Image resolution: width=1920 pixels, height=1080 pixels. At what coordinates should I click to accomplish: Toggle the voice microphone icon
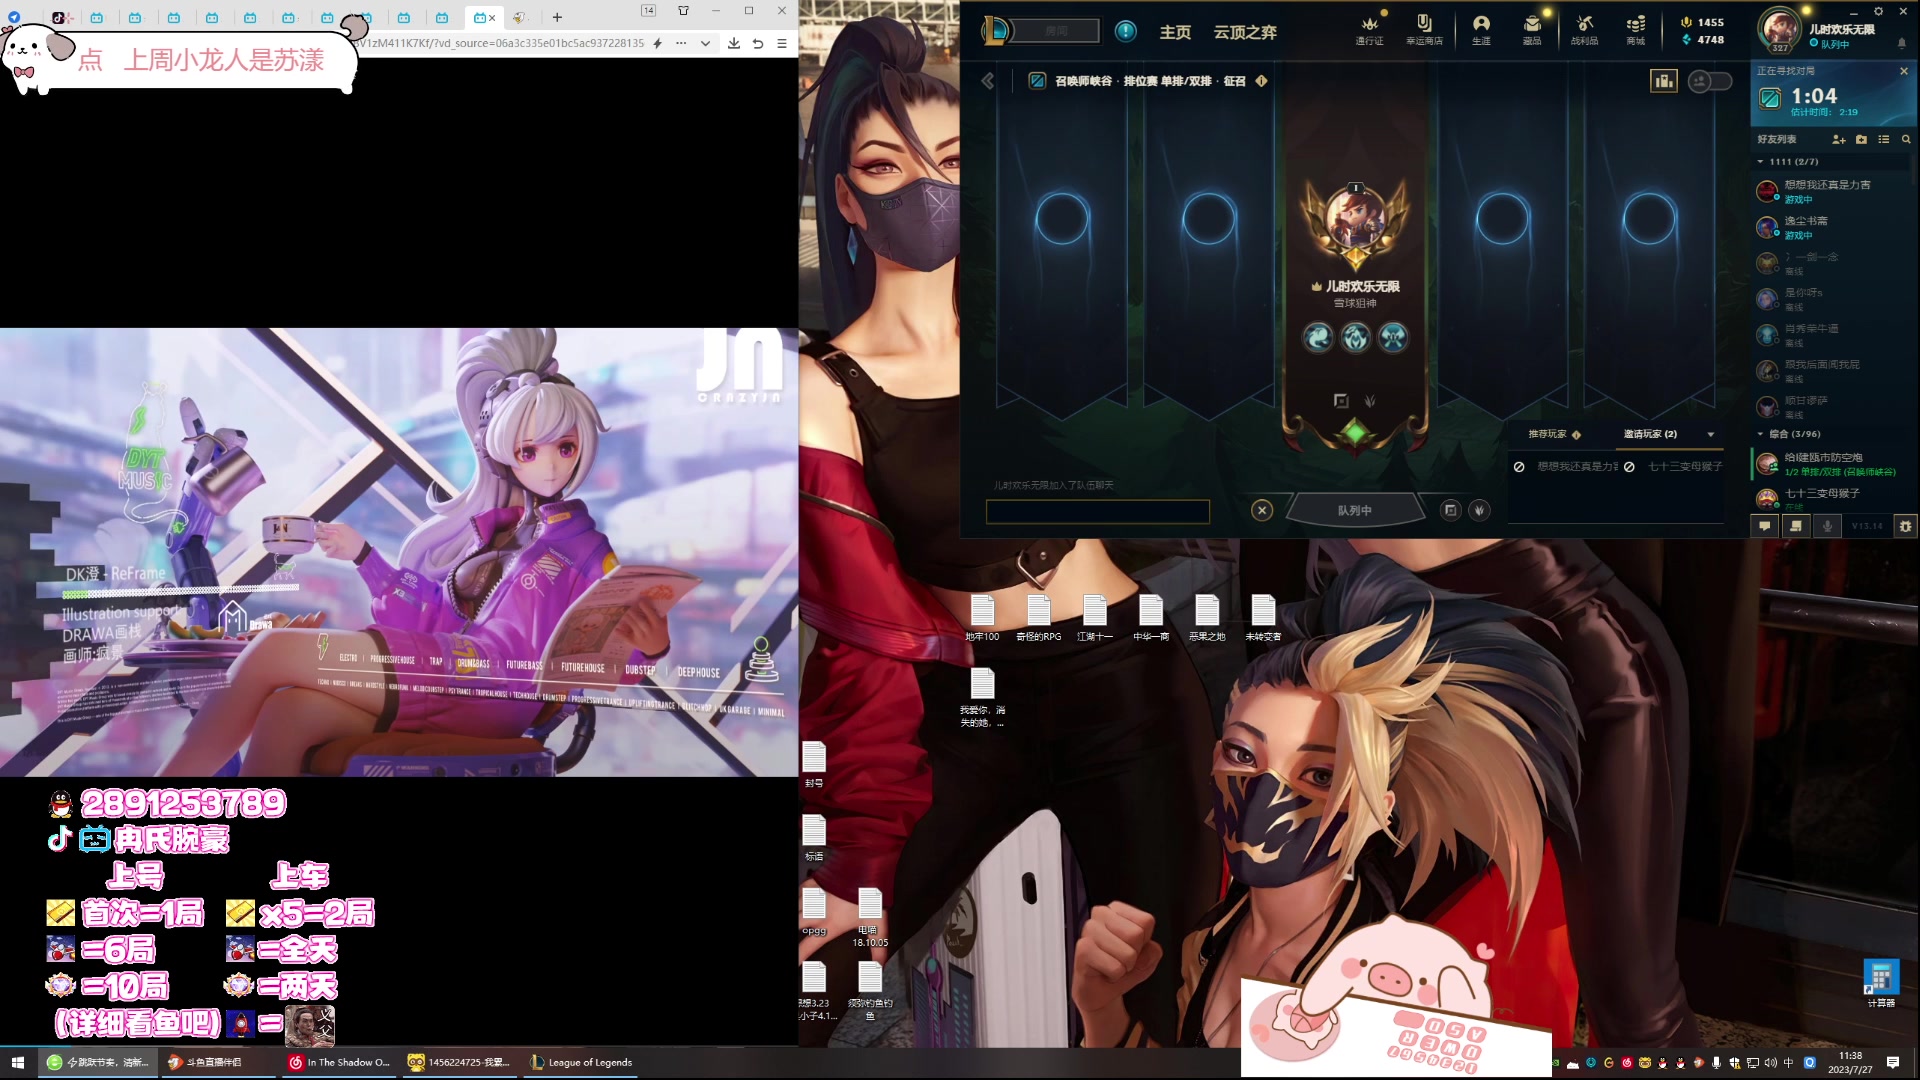coord(1827,525)
